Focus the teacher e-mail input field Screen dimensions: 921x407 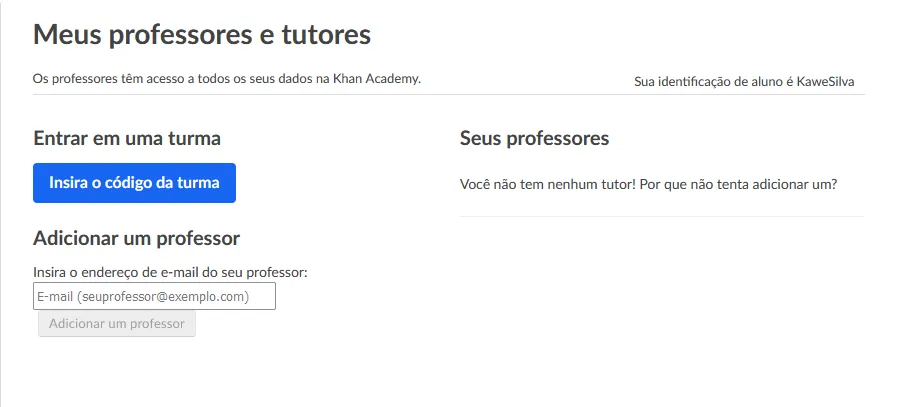154,296
